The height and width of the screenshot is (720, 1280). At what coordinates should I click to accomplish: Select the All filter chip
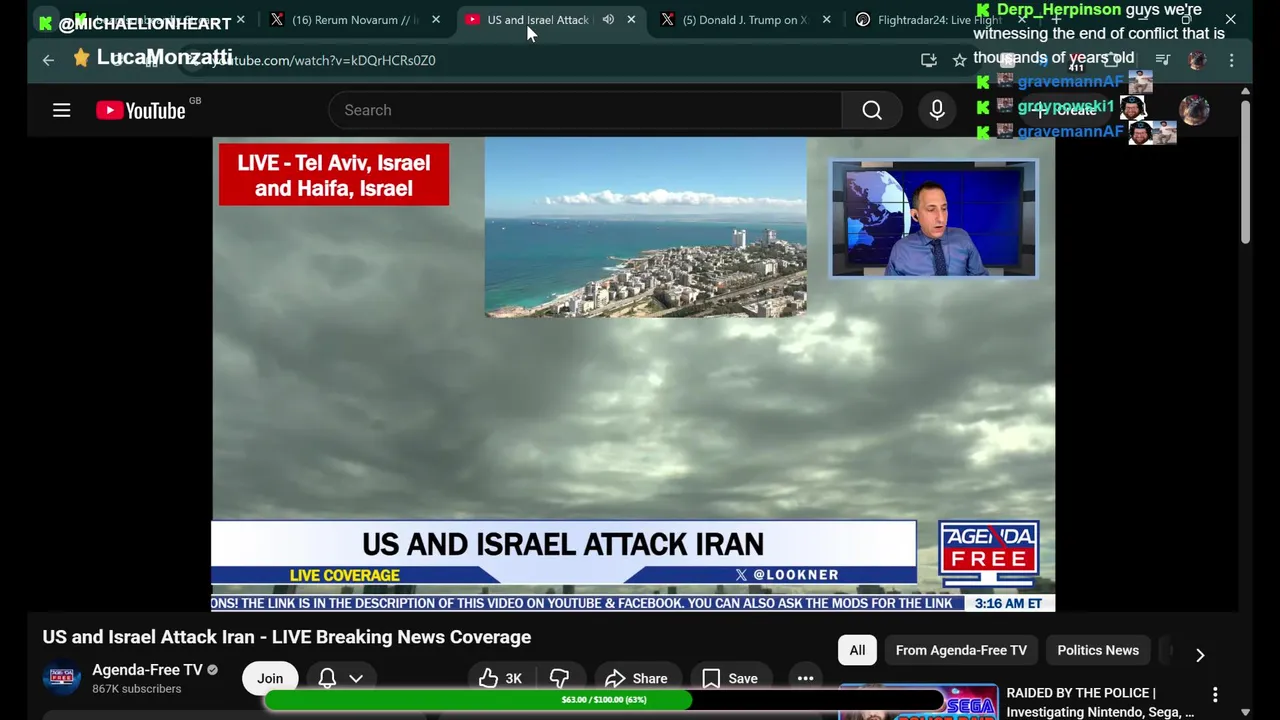tap(857, 650)
